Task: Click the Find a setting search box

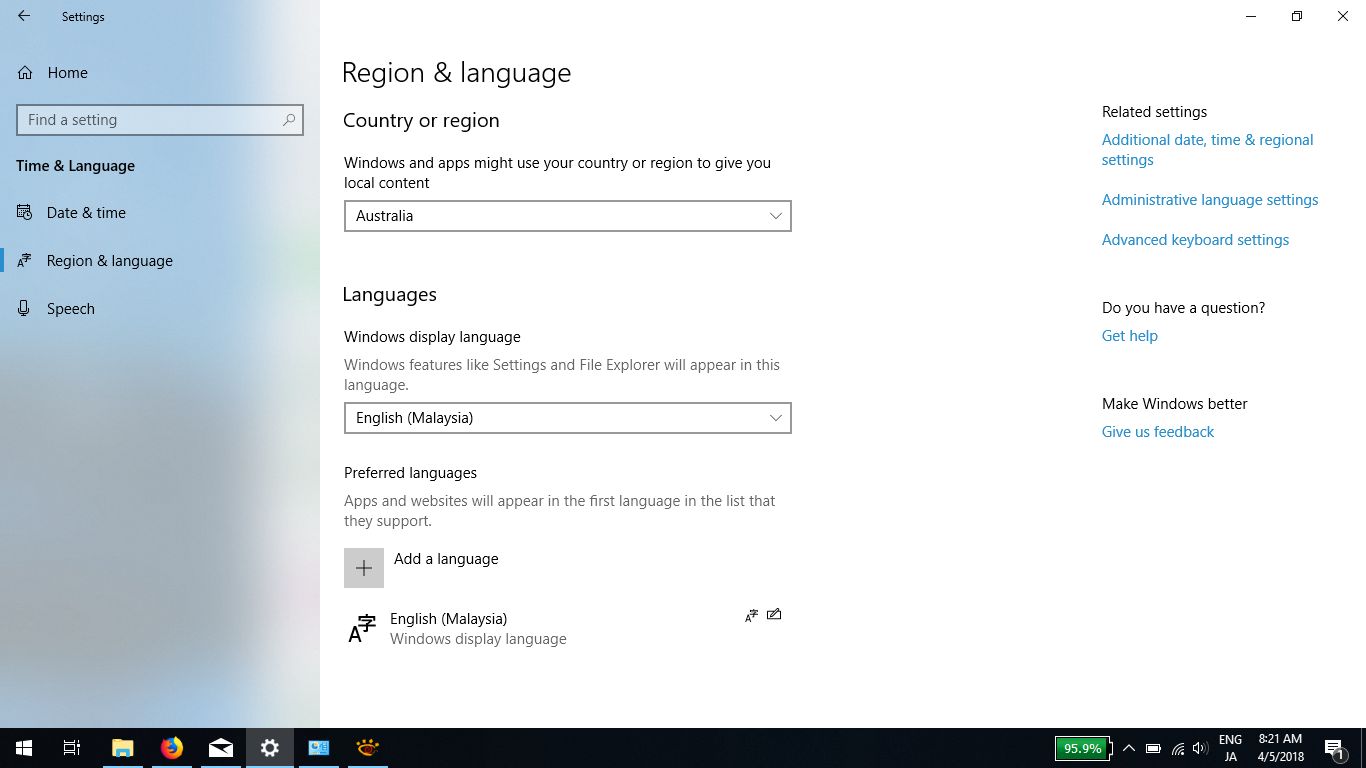Action: [x=159, y=119]
